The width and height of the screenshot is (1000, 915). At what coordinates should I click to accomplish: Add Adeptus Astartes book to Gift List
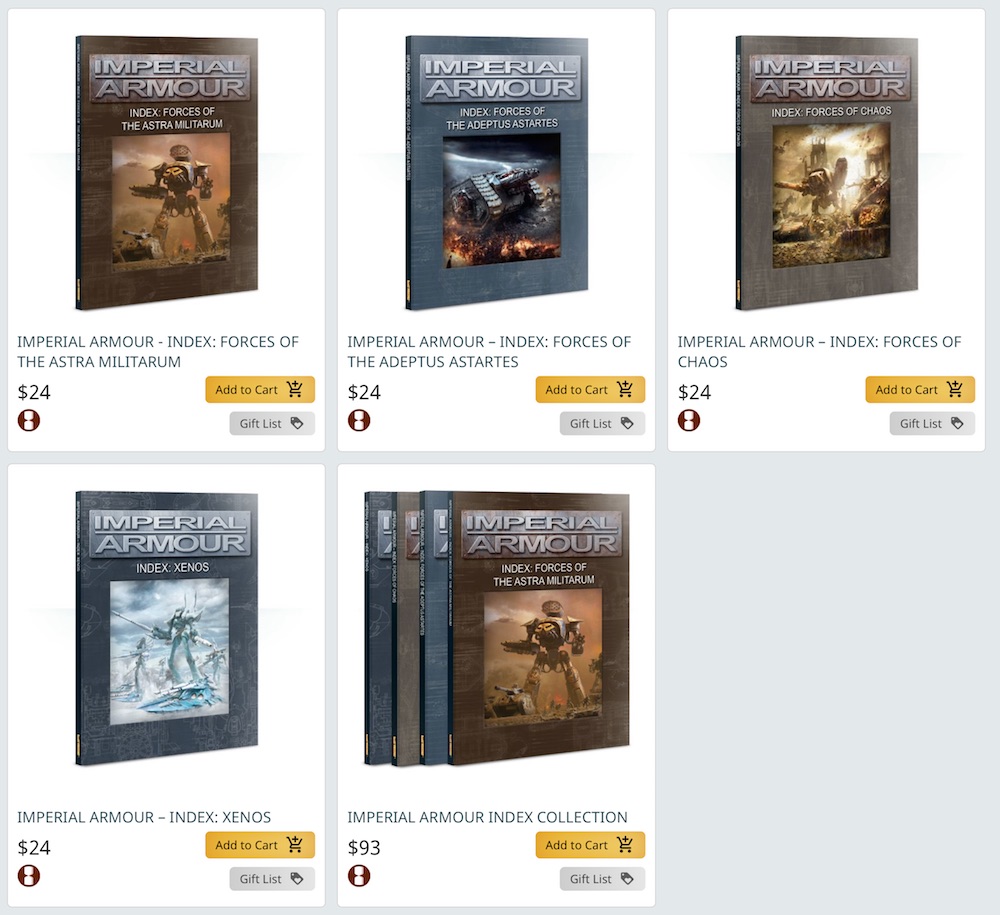[x=603, y=423]
